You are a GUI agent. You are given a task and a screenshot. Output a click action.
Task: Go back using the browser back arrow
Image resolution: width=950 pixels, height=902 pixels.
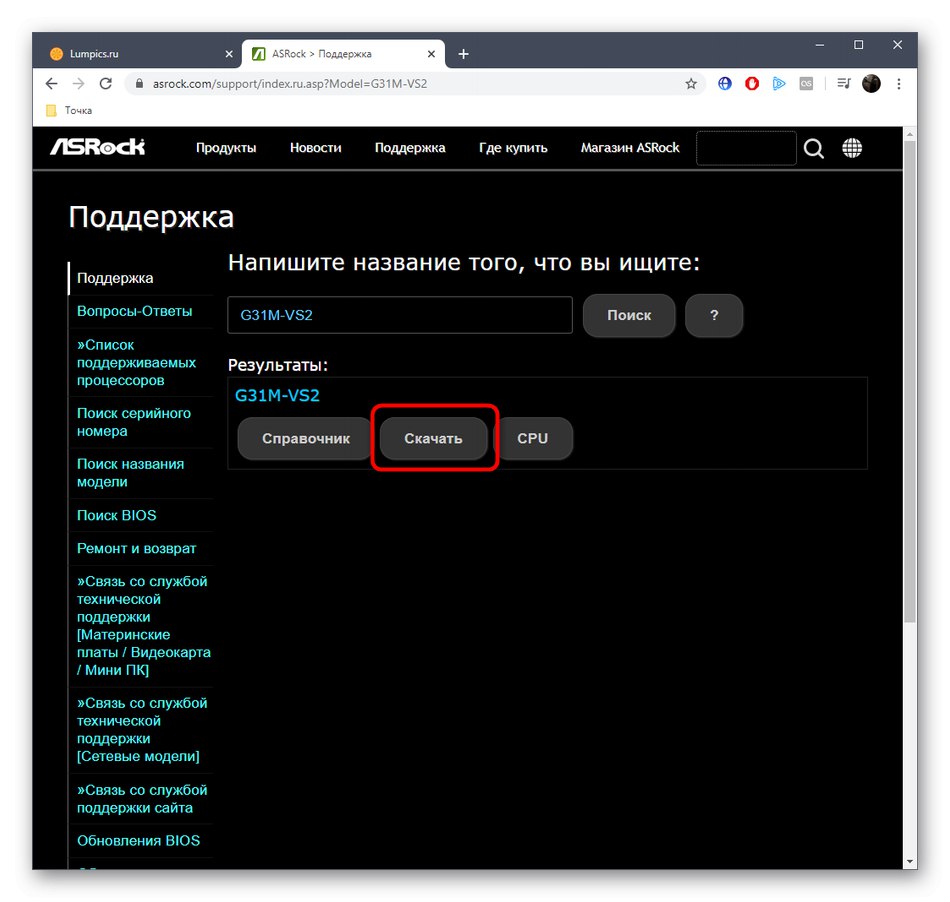[51, 84]
